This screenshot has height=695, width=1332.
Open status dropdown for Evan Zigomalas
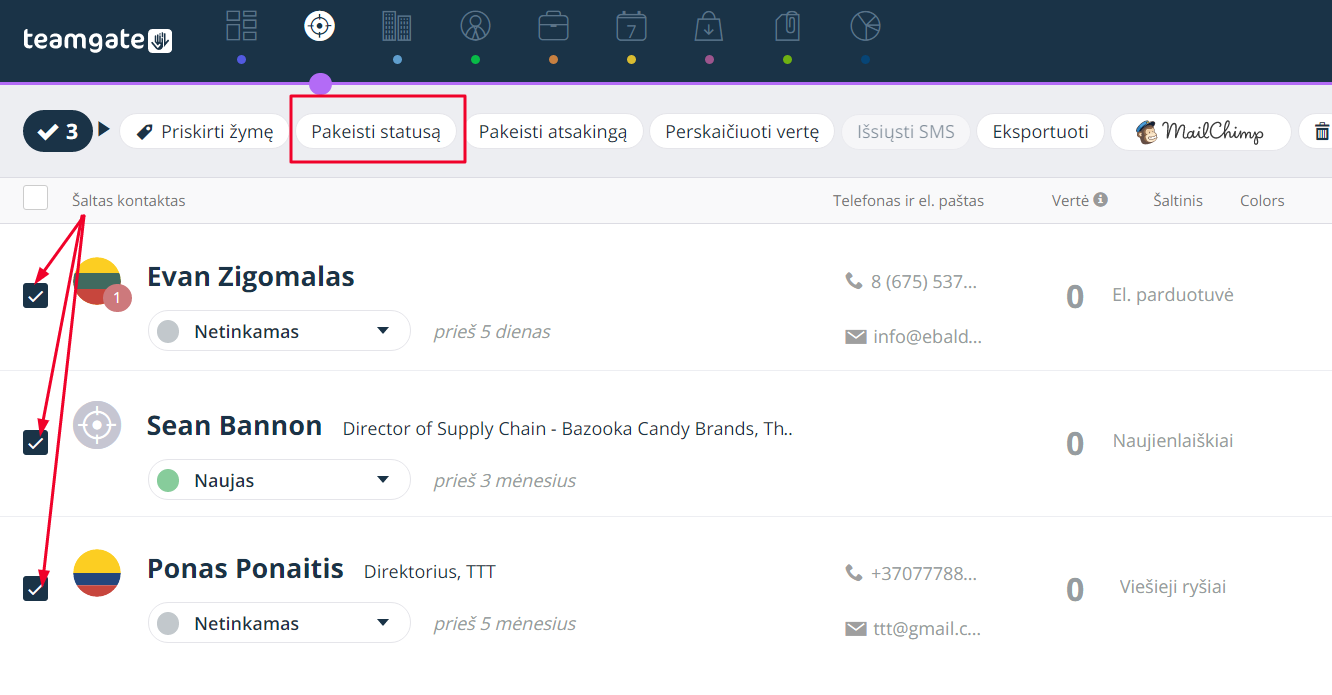point(279,331)
